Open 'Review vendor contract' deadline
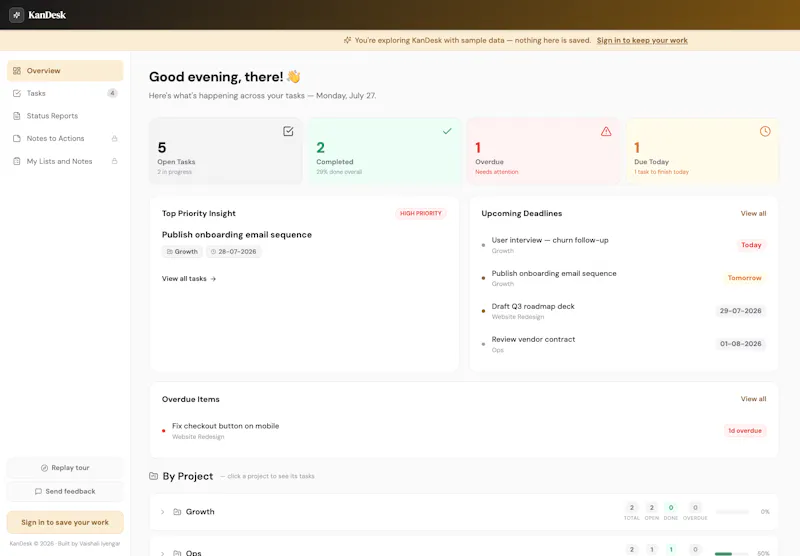Viewport: 800px width, 556px height. [533, 339]
